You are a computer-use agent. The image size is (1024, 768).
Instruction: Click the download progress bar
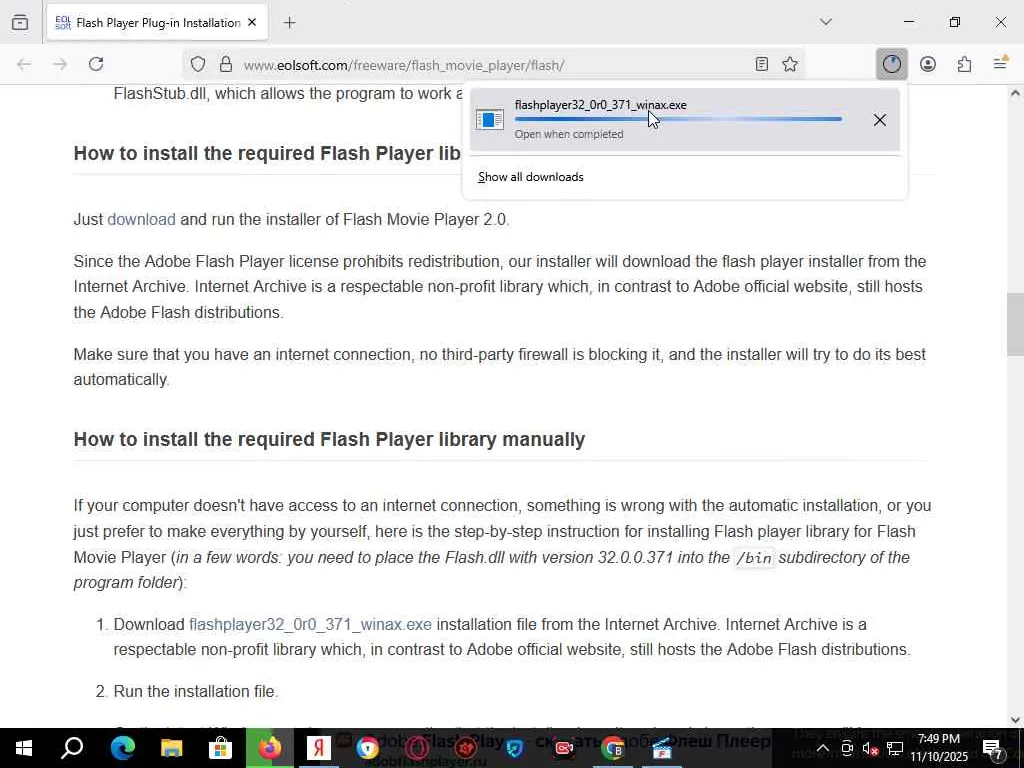pyautogui.click(x=678, y=119)
